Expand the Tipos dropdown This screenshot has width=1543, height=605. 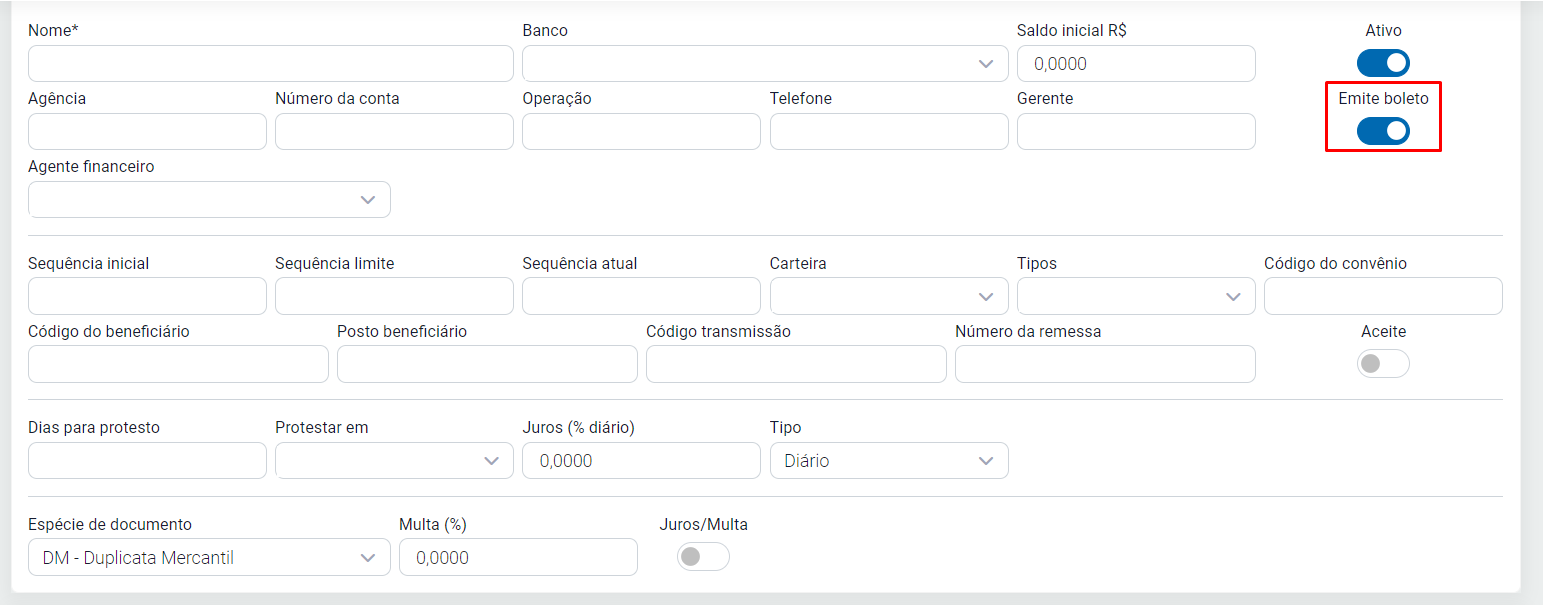click(x=1135, y=296)
